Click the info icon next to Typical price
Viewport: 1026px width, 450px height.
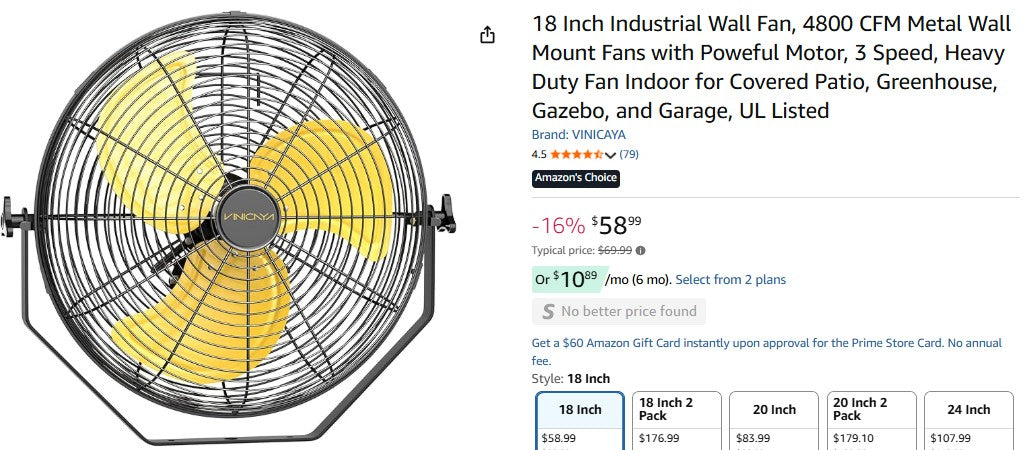point(640,251)
